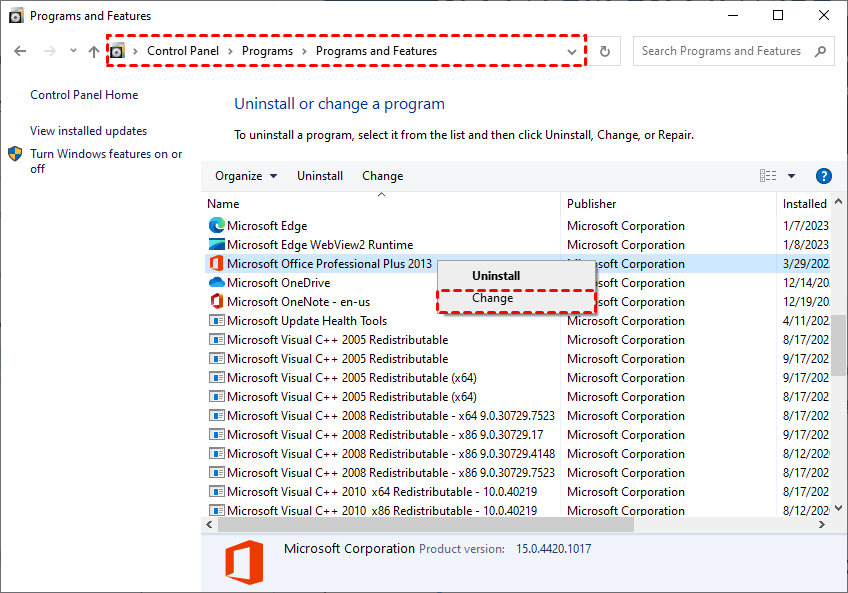Click the Microsoft OneDrive cloud icon

216,283
